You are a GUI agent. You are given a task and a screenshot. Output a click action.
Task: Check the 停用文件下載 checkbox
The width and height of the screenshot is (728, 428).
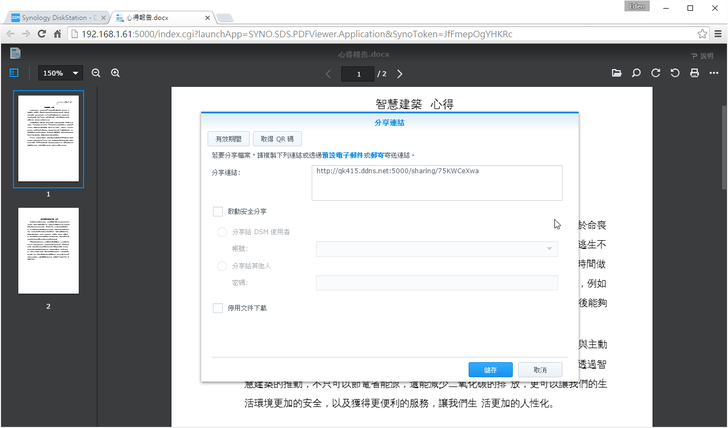pos(218,308)
